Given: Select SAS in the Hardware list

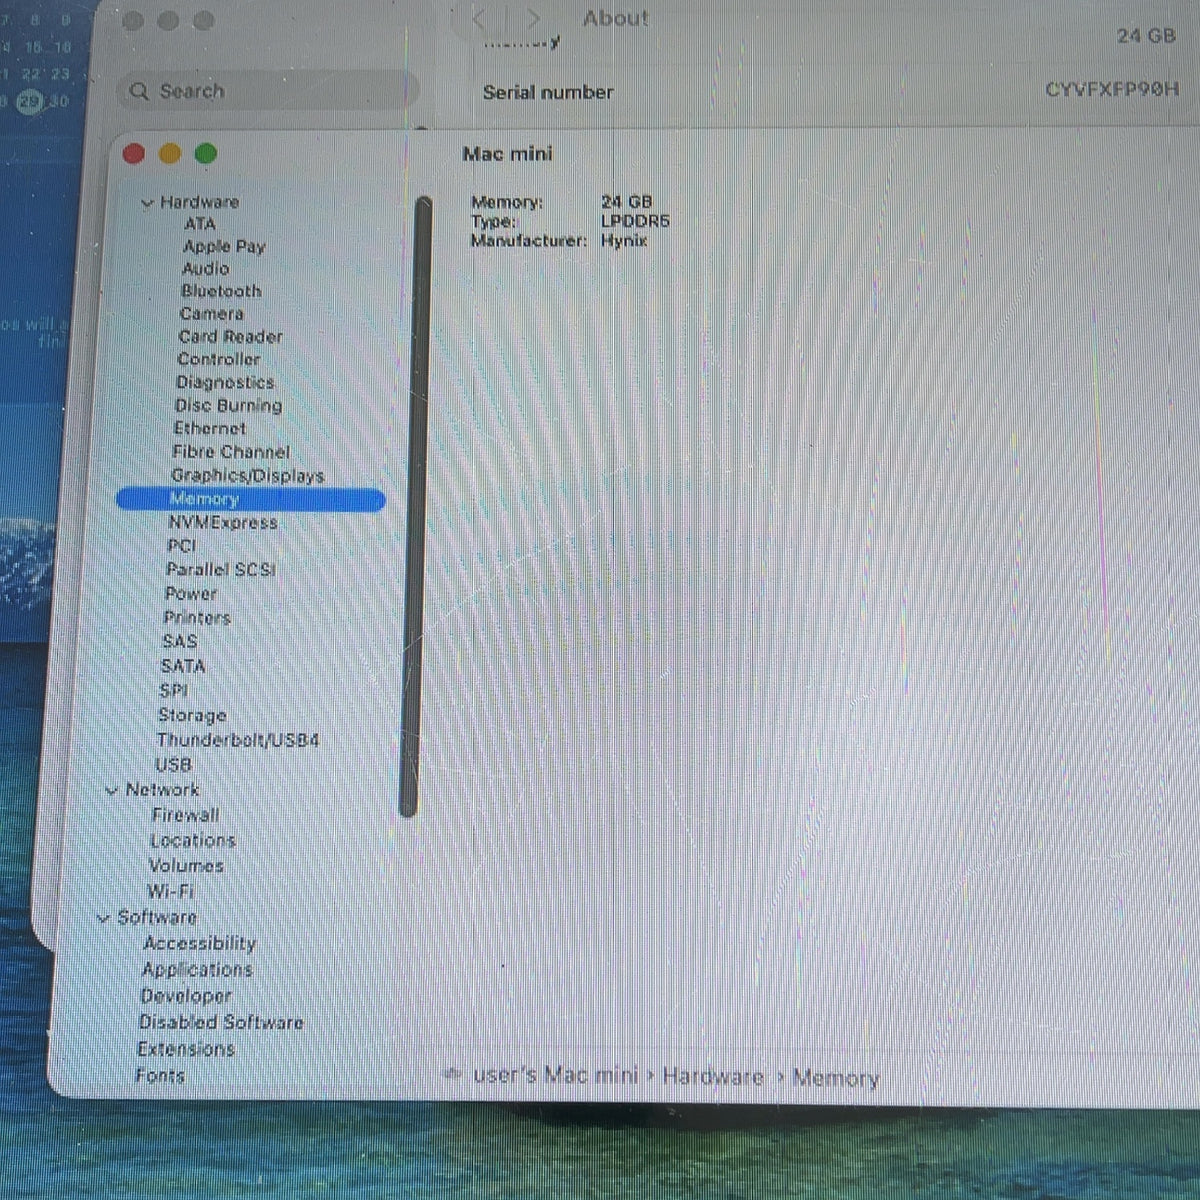Looking at the screenshot, I should coord(180,642).
